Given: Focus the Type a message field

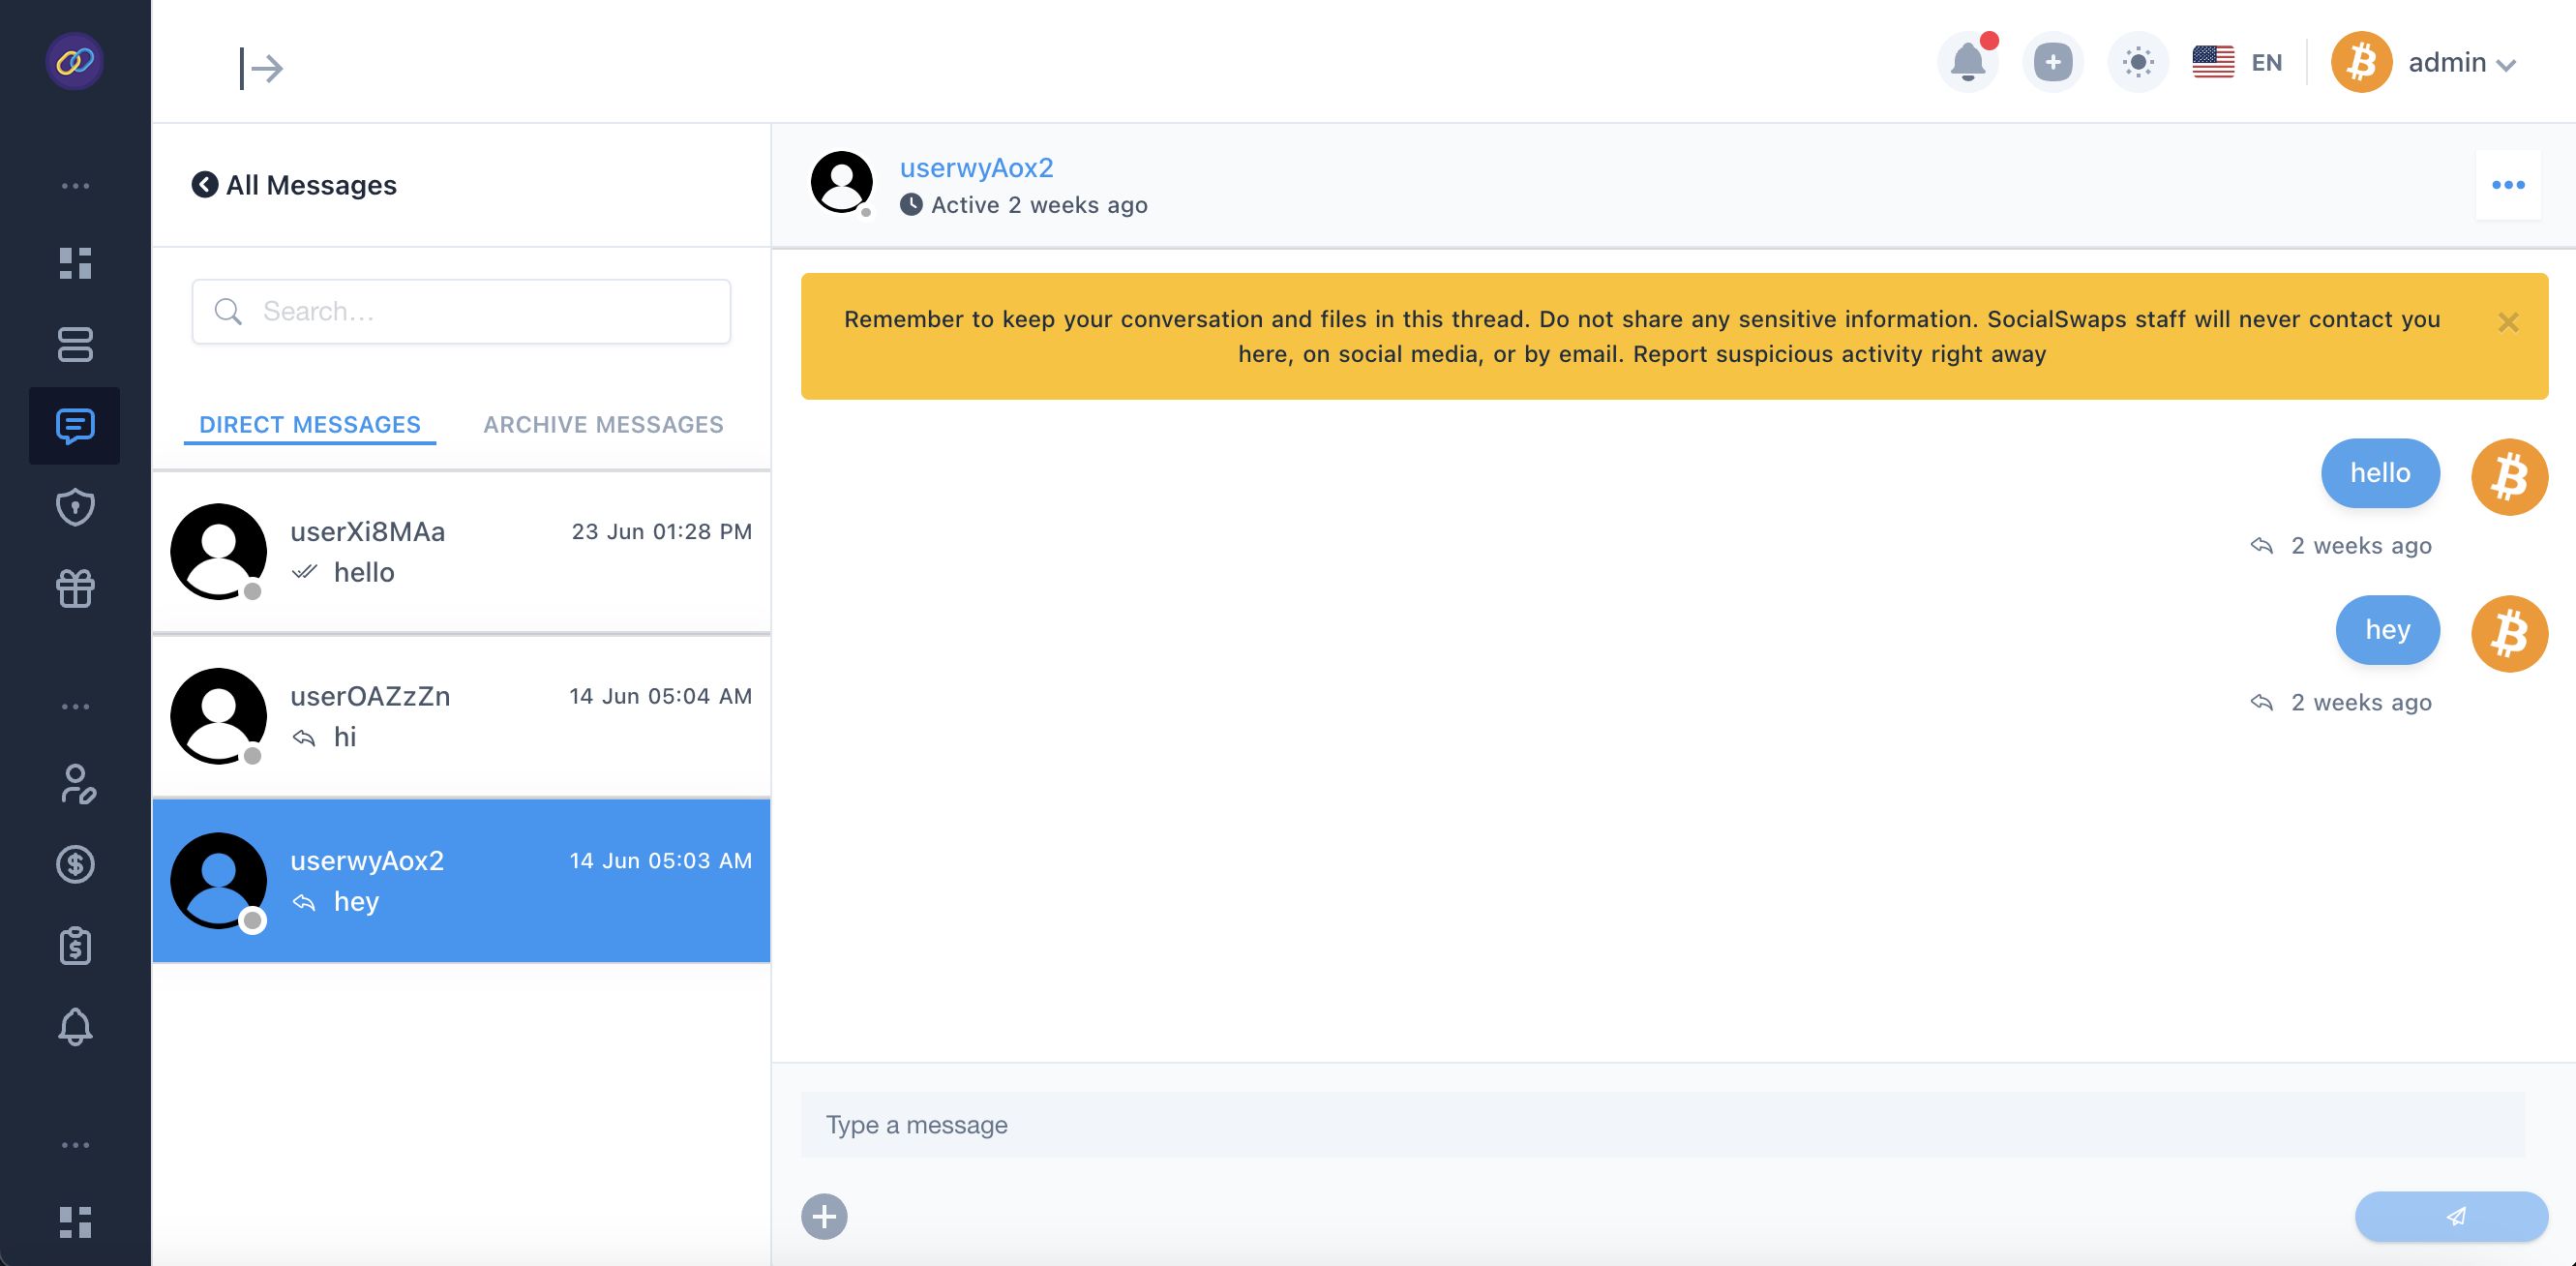Looking at the screenshot, I should click(x=1663, y=1125).
